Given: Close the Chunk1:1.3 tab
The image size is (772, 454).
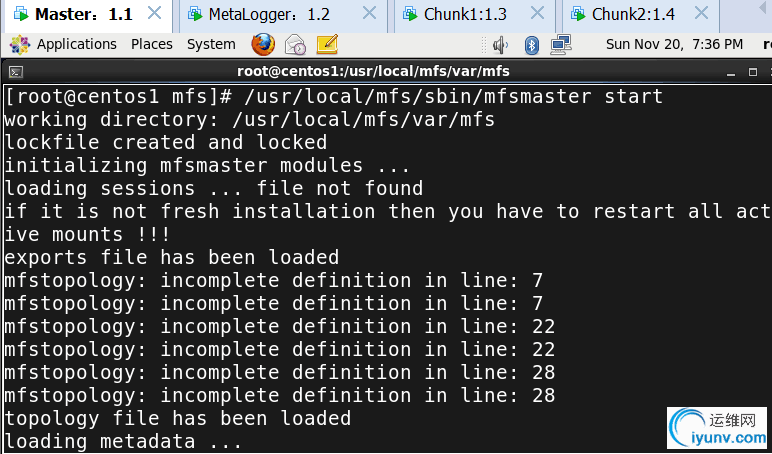Looking at the screenshot, I should coord(537,13).
